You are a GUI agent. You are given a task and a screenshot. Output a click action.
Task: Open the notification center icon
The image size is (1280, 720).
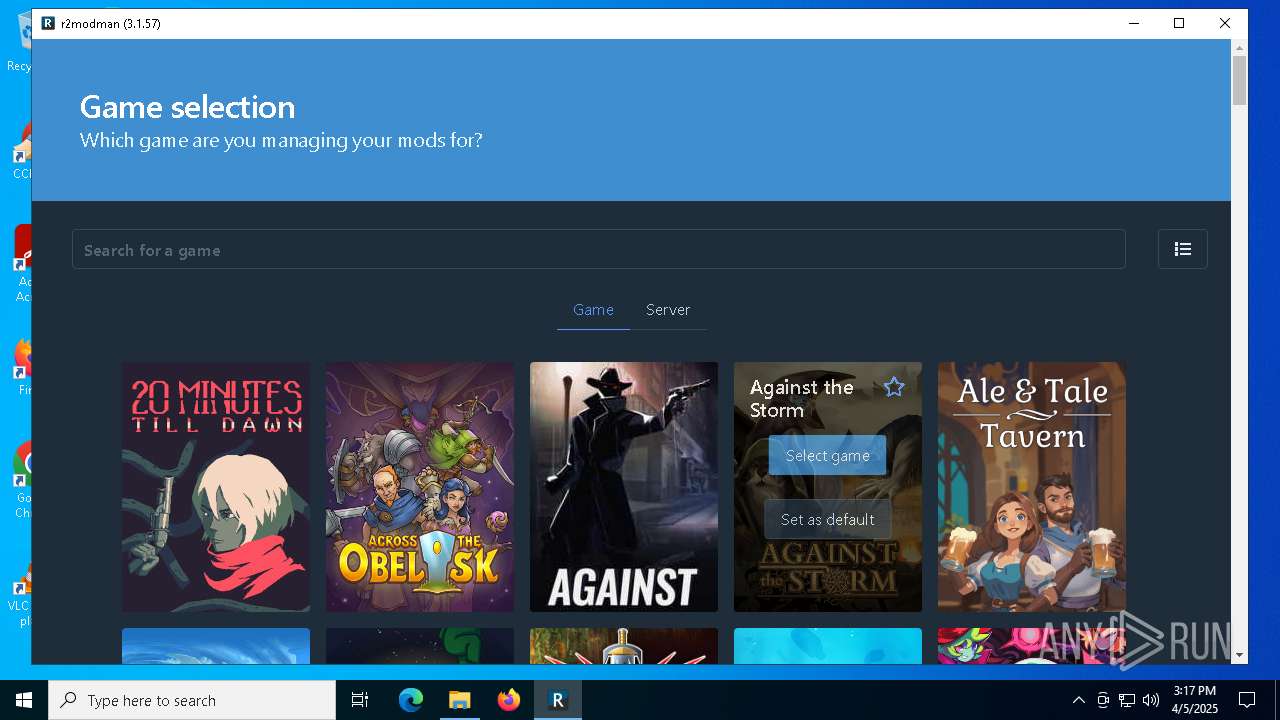tap(1247, 700)
